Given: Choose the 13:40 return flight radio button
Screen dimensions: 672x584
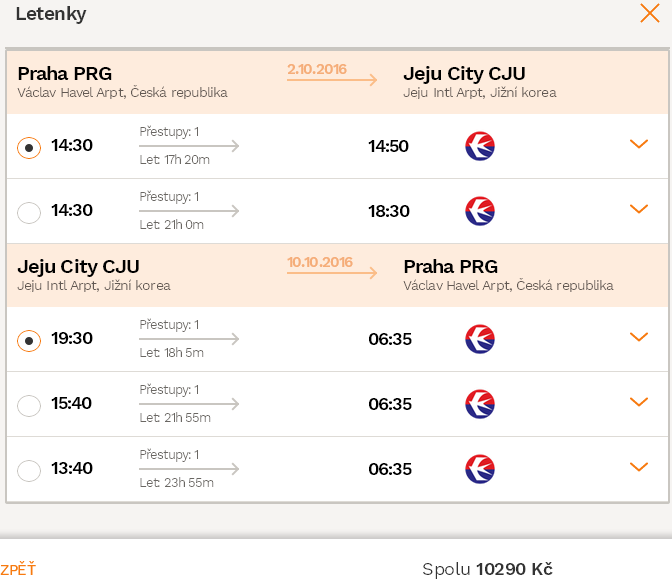Looking at the screenshot, I should tap(29, 470).
